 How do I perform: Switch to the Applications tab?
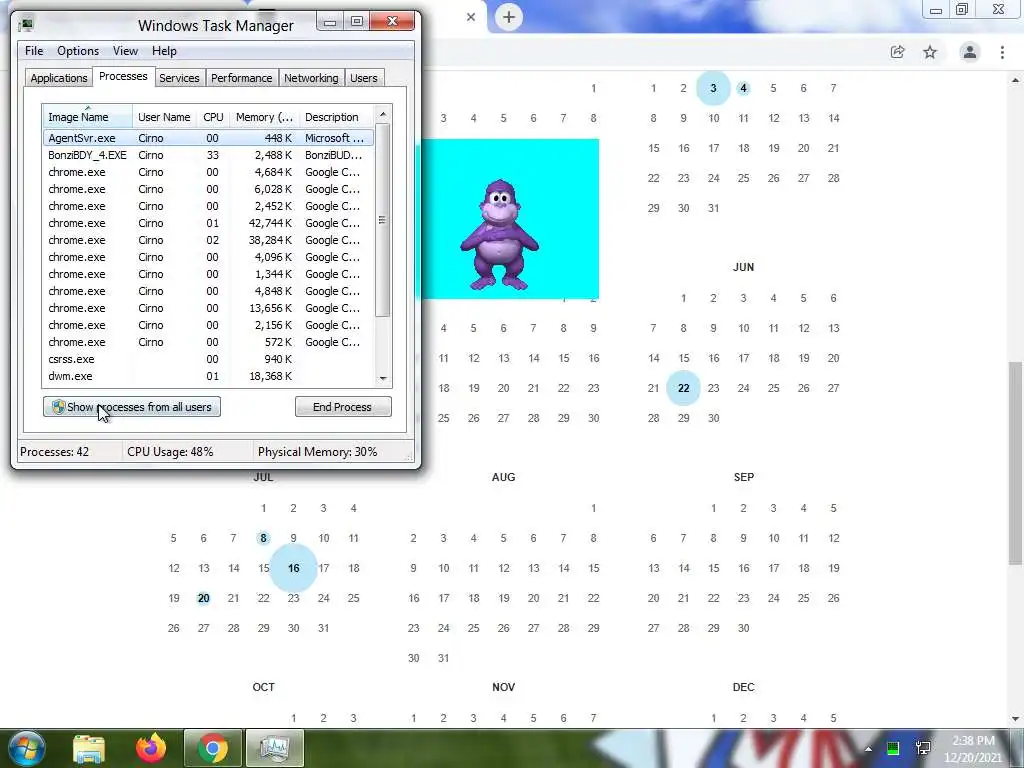(x=59, y=78)
